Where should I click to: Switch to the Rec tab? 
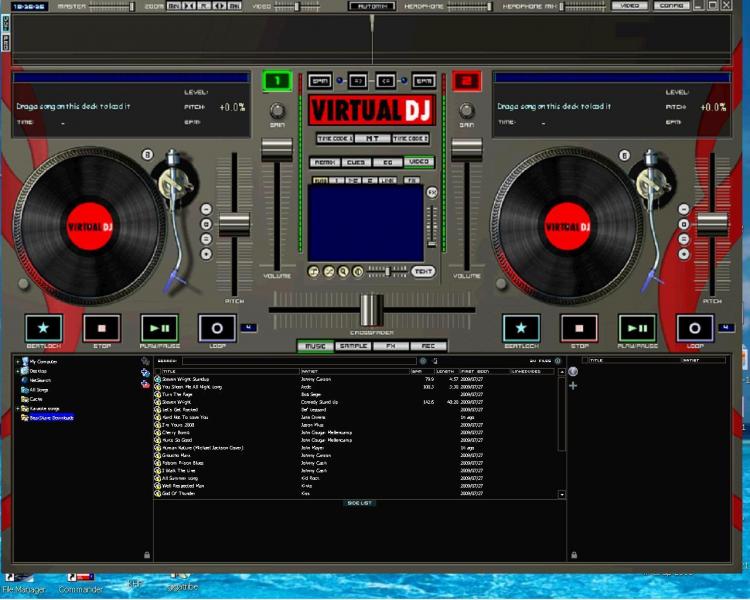click(428, 346)
